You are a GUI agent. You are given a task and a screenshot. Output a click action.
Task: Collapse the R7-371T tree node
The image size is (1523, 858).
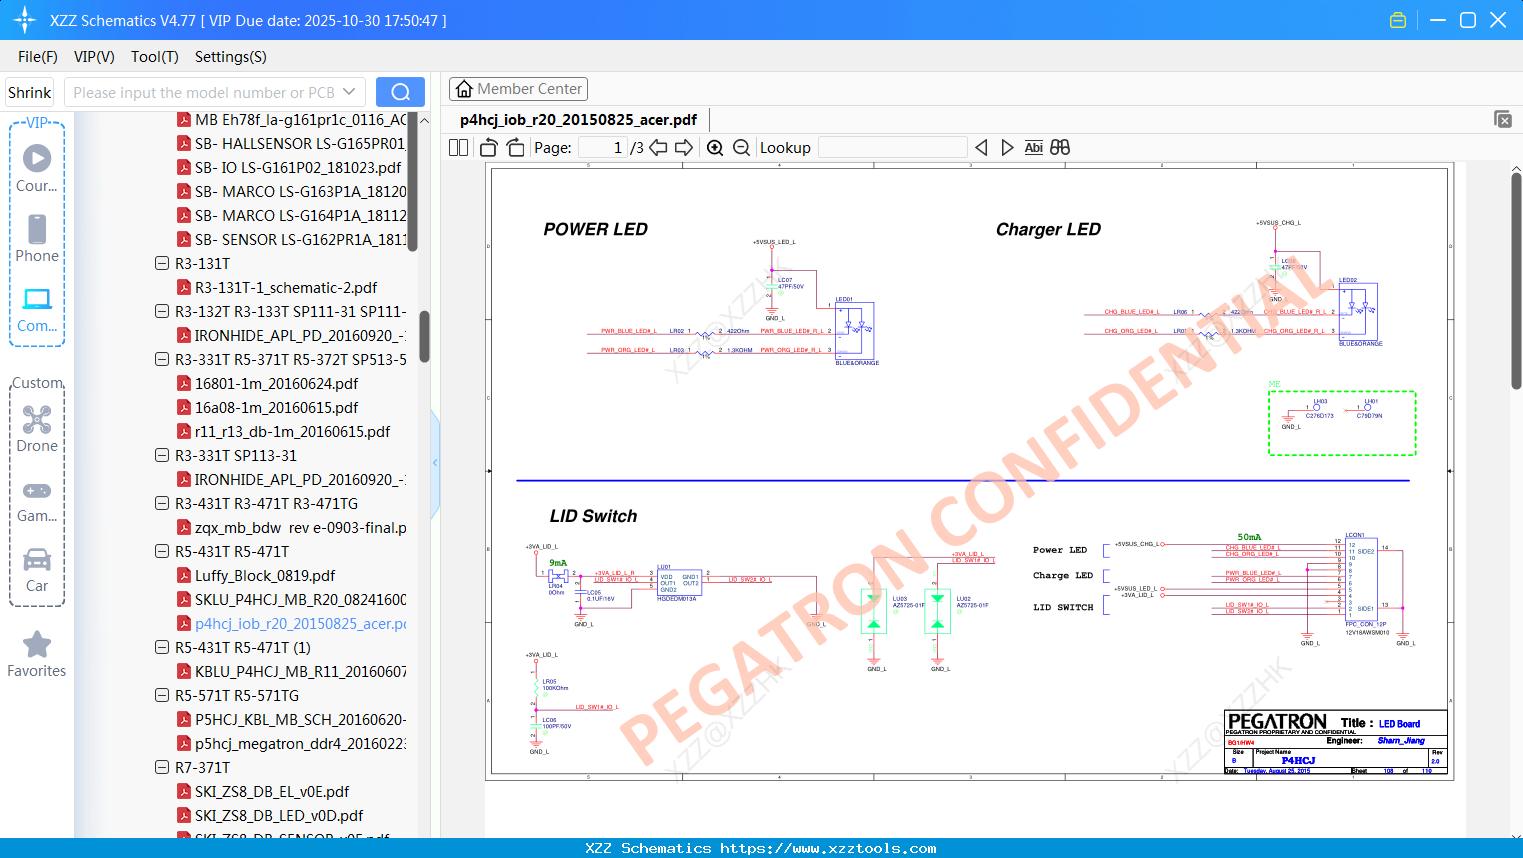pos(162,768)
